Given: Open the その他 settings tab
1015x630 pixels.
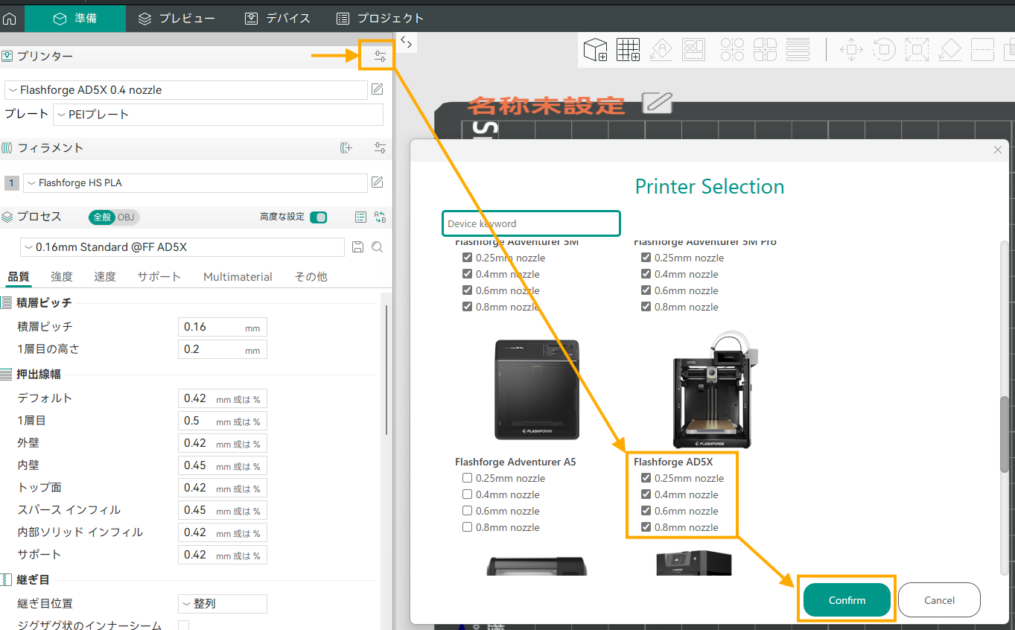Looking at the screenshot, I should click(311, 276).
